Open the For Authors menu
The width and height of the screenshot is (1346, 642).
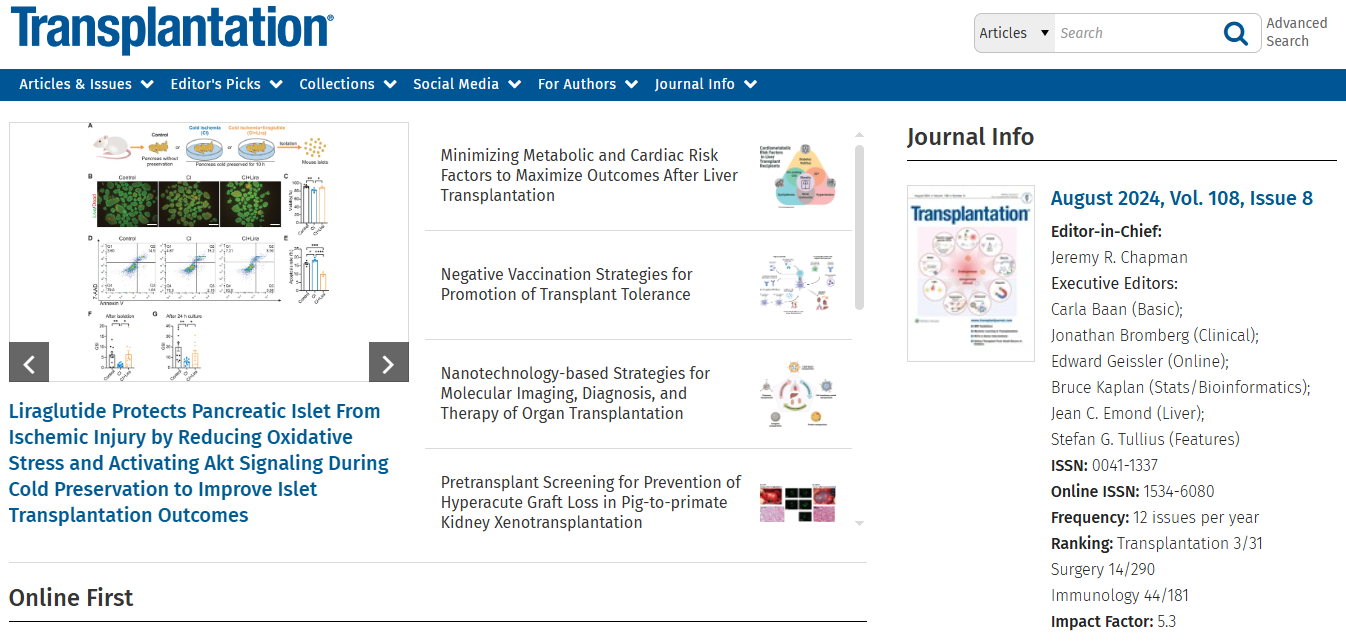pyautogui.click(x=588, y=84)
